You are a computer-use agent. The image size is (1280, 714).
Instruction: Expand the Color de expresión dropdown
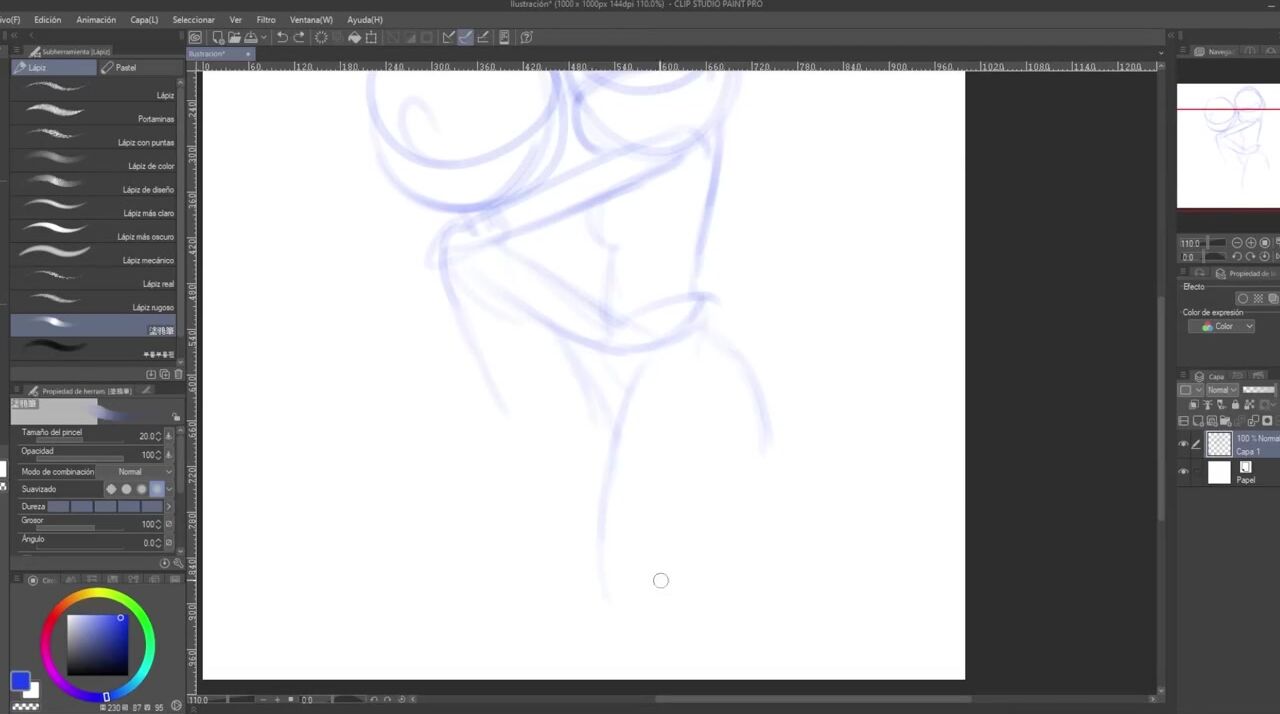tap(1221, 327)
